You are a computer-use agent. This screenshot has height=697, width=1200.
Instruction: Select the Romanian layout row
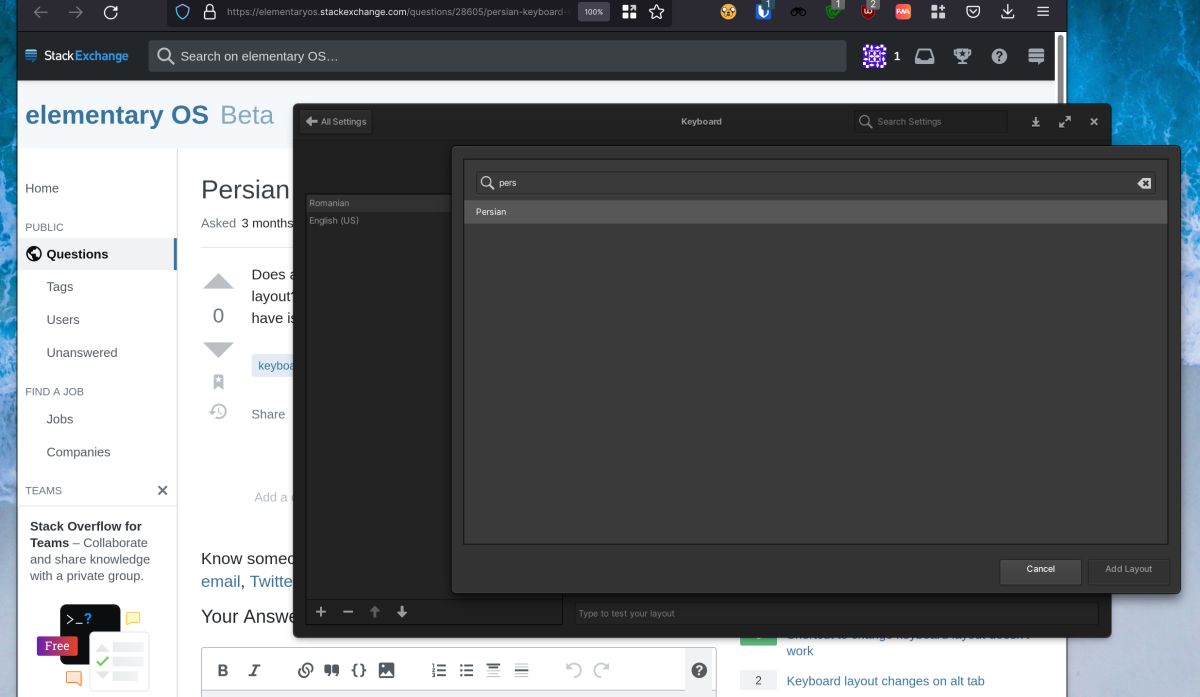click(x=380, y=203)
